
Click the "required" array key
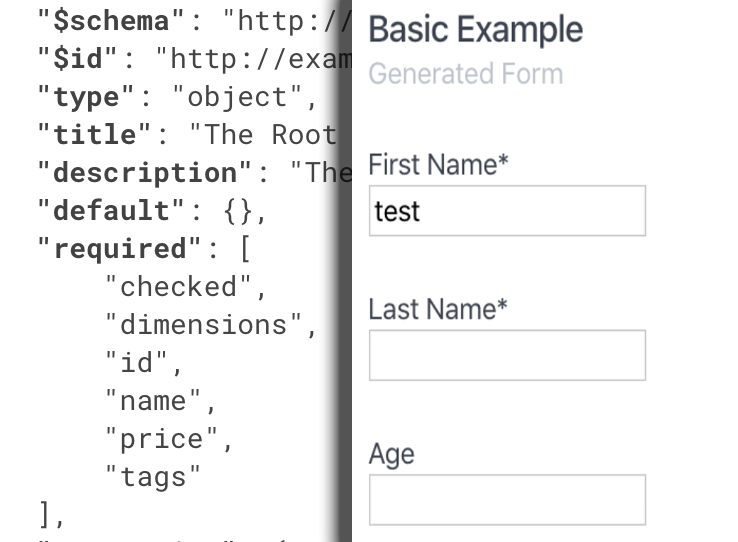pyautogui.click(x=120, y=249)
